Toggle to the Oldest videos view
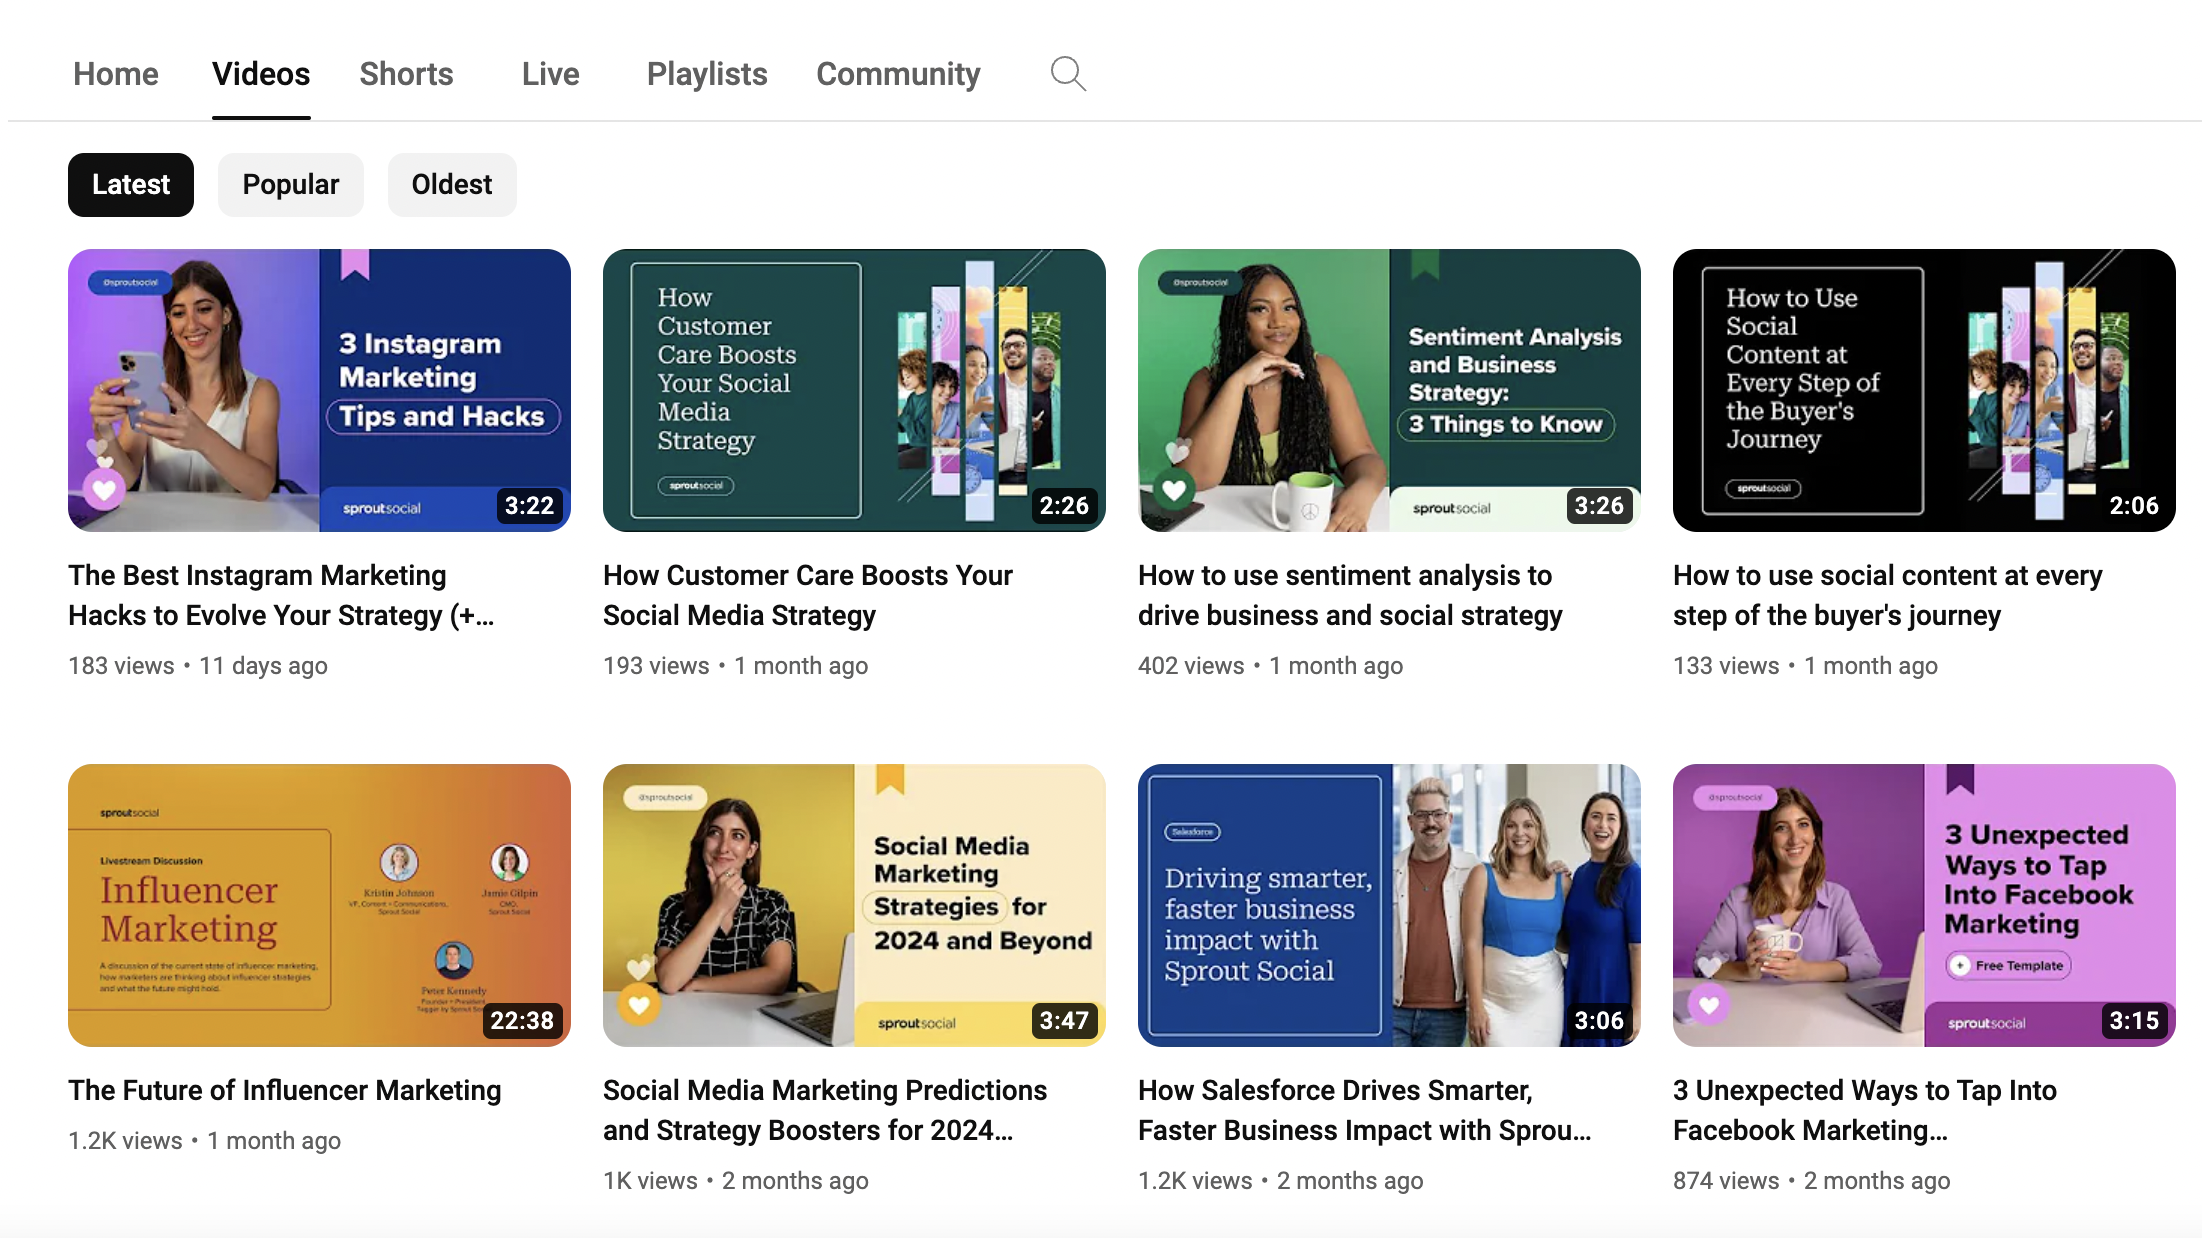The width and height of the screenshot is (2202, 1238). tap(451, 183)
